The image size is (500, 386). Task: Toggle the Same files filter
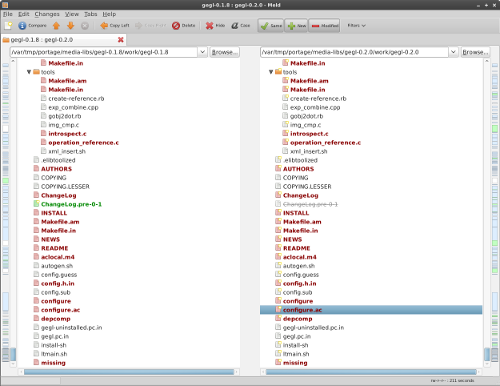[x=271, y=26]
